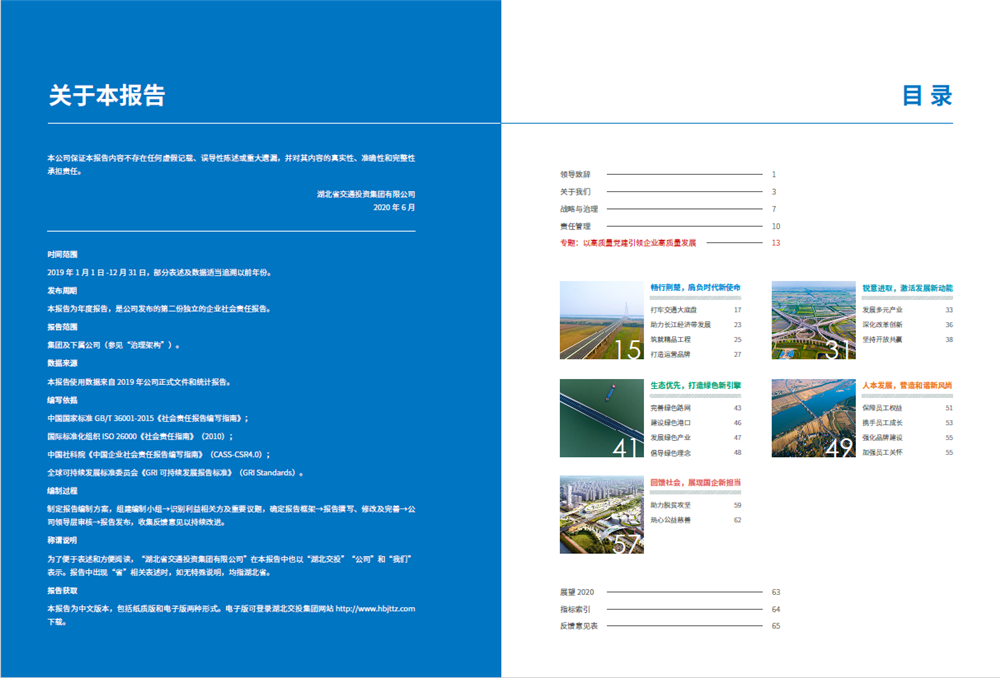Go to the 助力长江经济带发展 entry

click(680, 325)
